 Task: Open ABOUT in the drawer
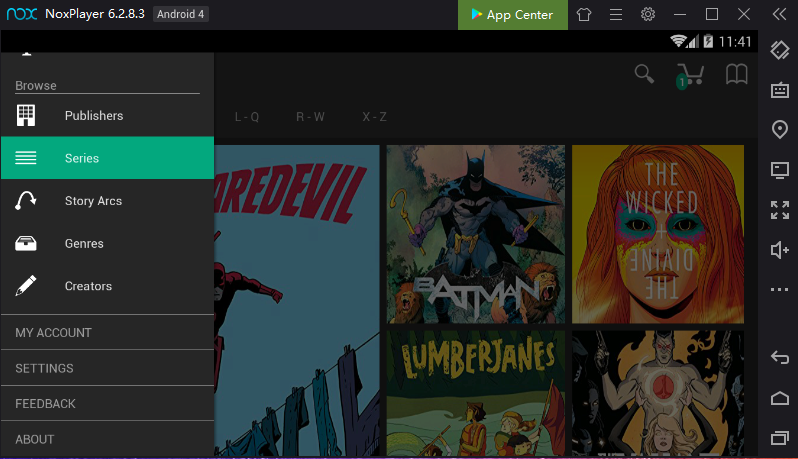coord(107,439)
